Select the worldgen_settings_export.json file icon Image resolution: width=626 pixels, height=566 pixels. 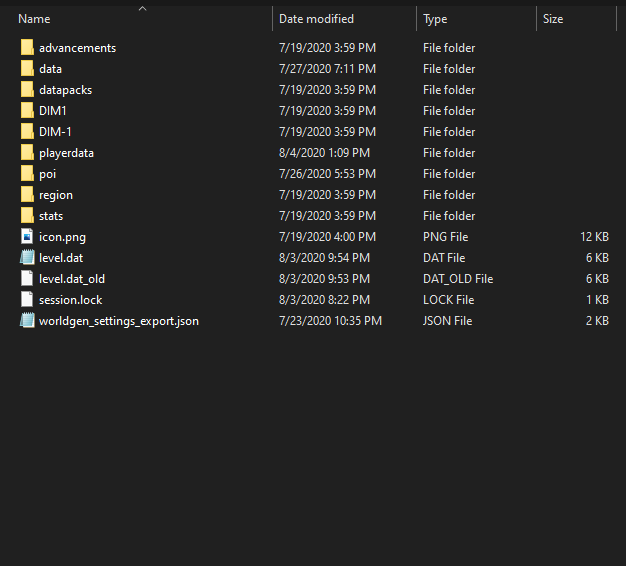point(27,321)
